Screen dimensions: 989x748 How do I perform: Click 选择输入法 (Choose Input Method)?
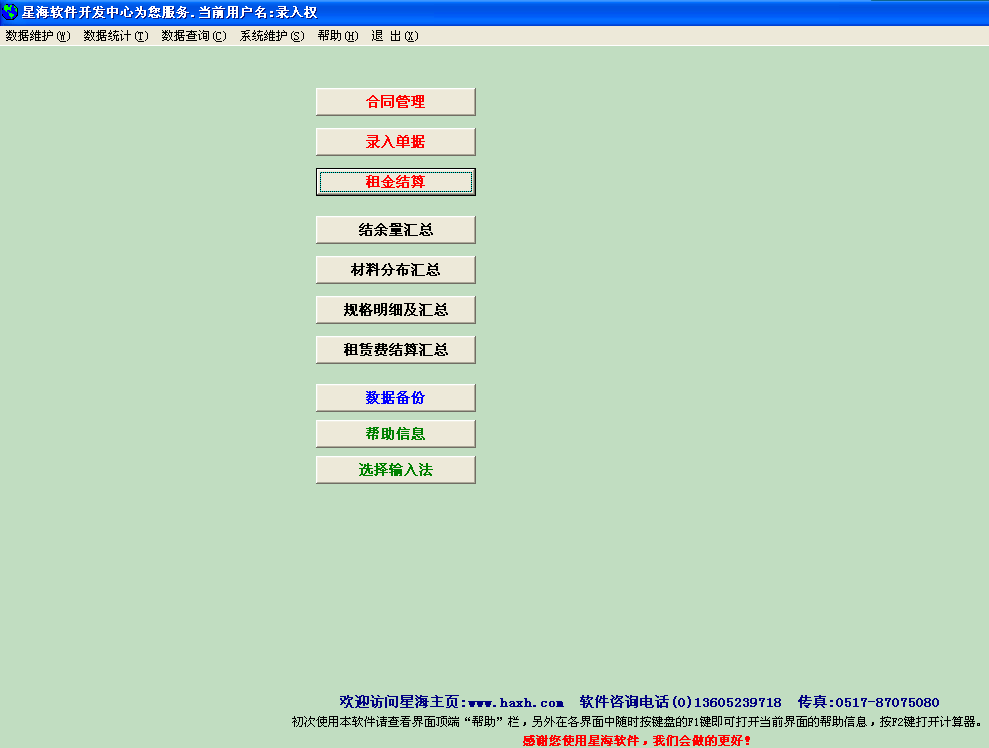395,469
